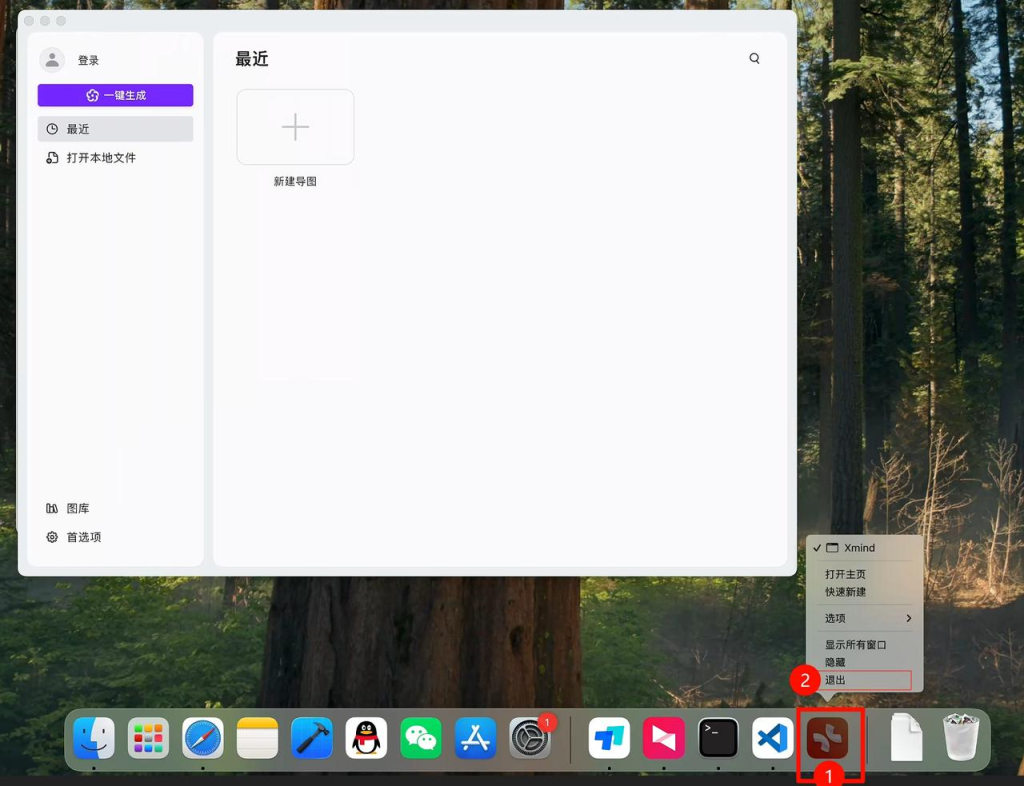
Task: Open the pink app icon in the dock
Action: (664, 738)
